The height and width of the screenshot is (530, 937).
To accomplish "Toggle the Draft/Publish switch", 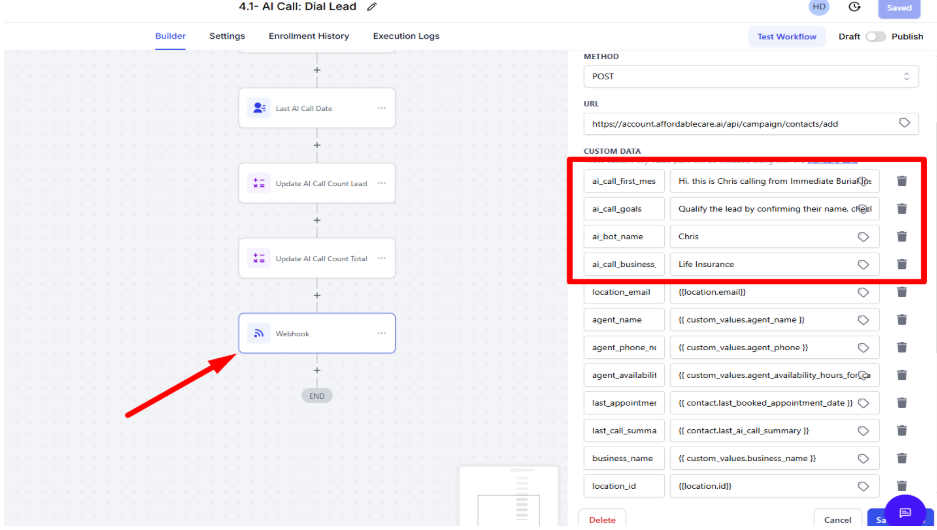I will (x=875, y=37).
